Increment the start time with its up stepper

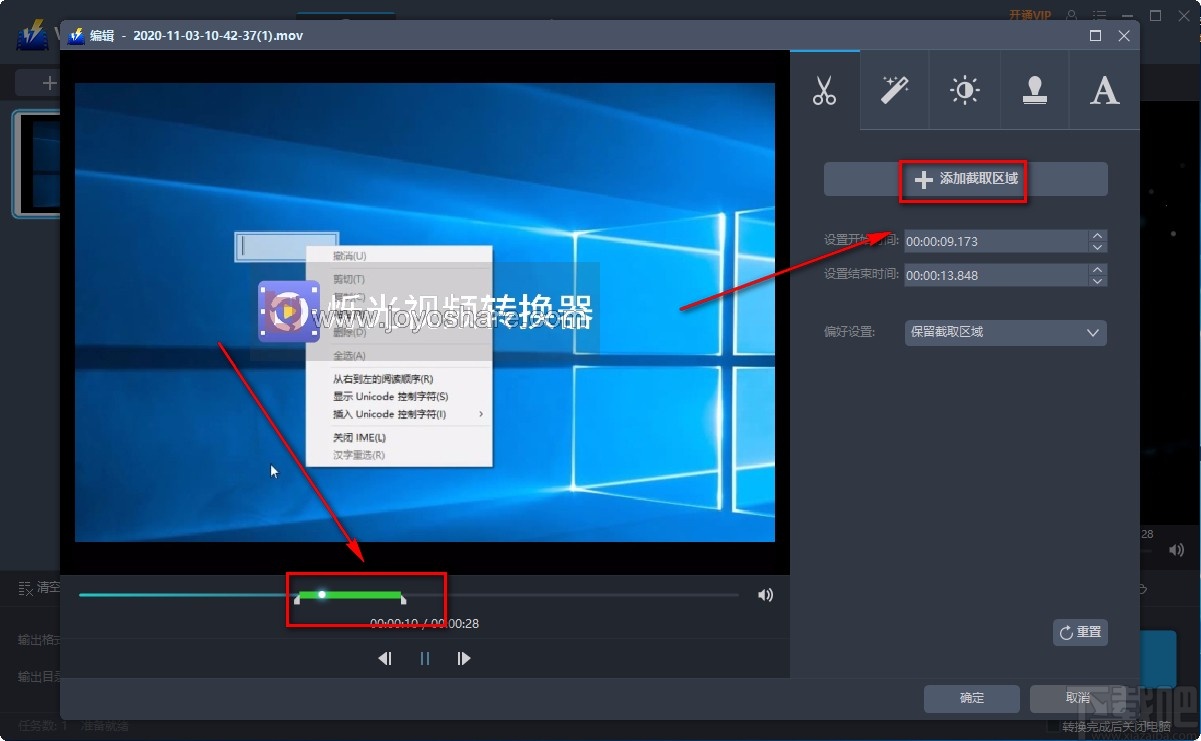coord(1097,235)
